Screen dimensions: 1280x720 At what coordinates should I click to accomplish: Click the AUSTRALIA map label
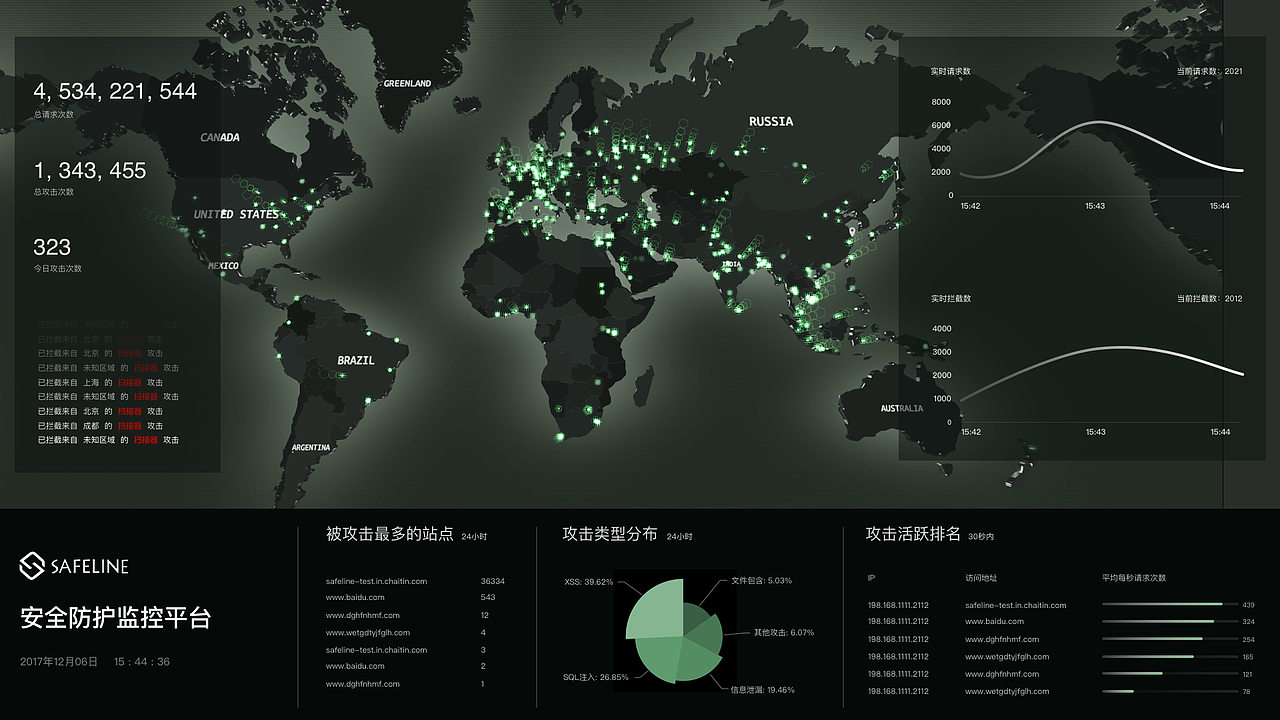tap(902, 408)
